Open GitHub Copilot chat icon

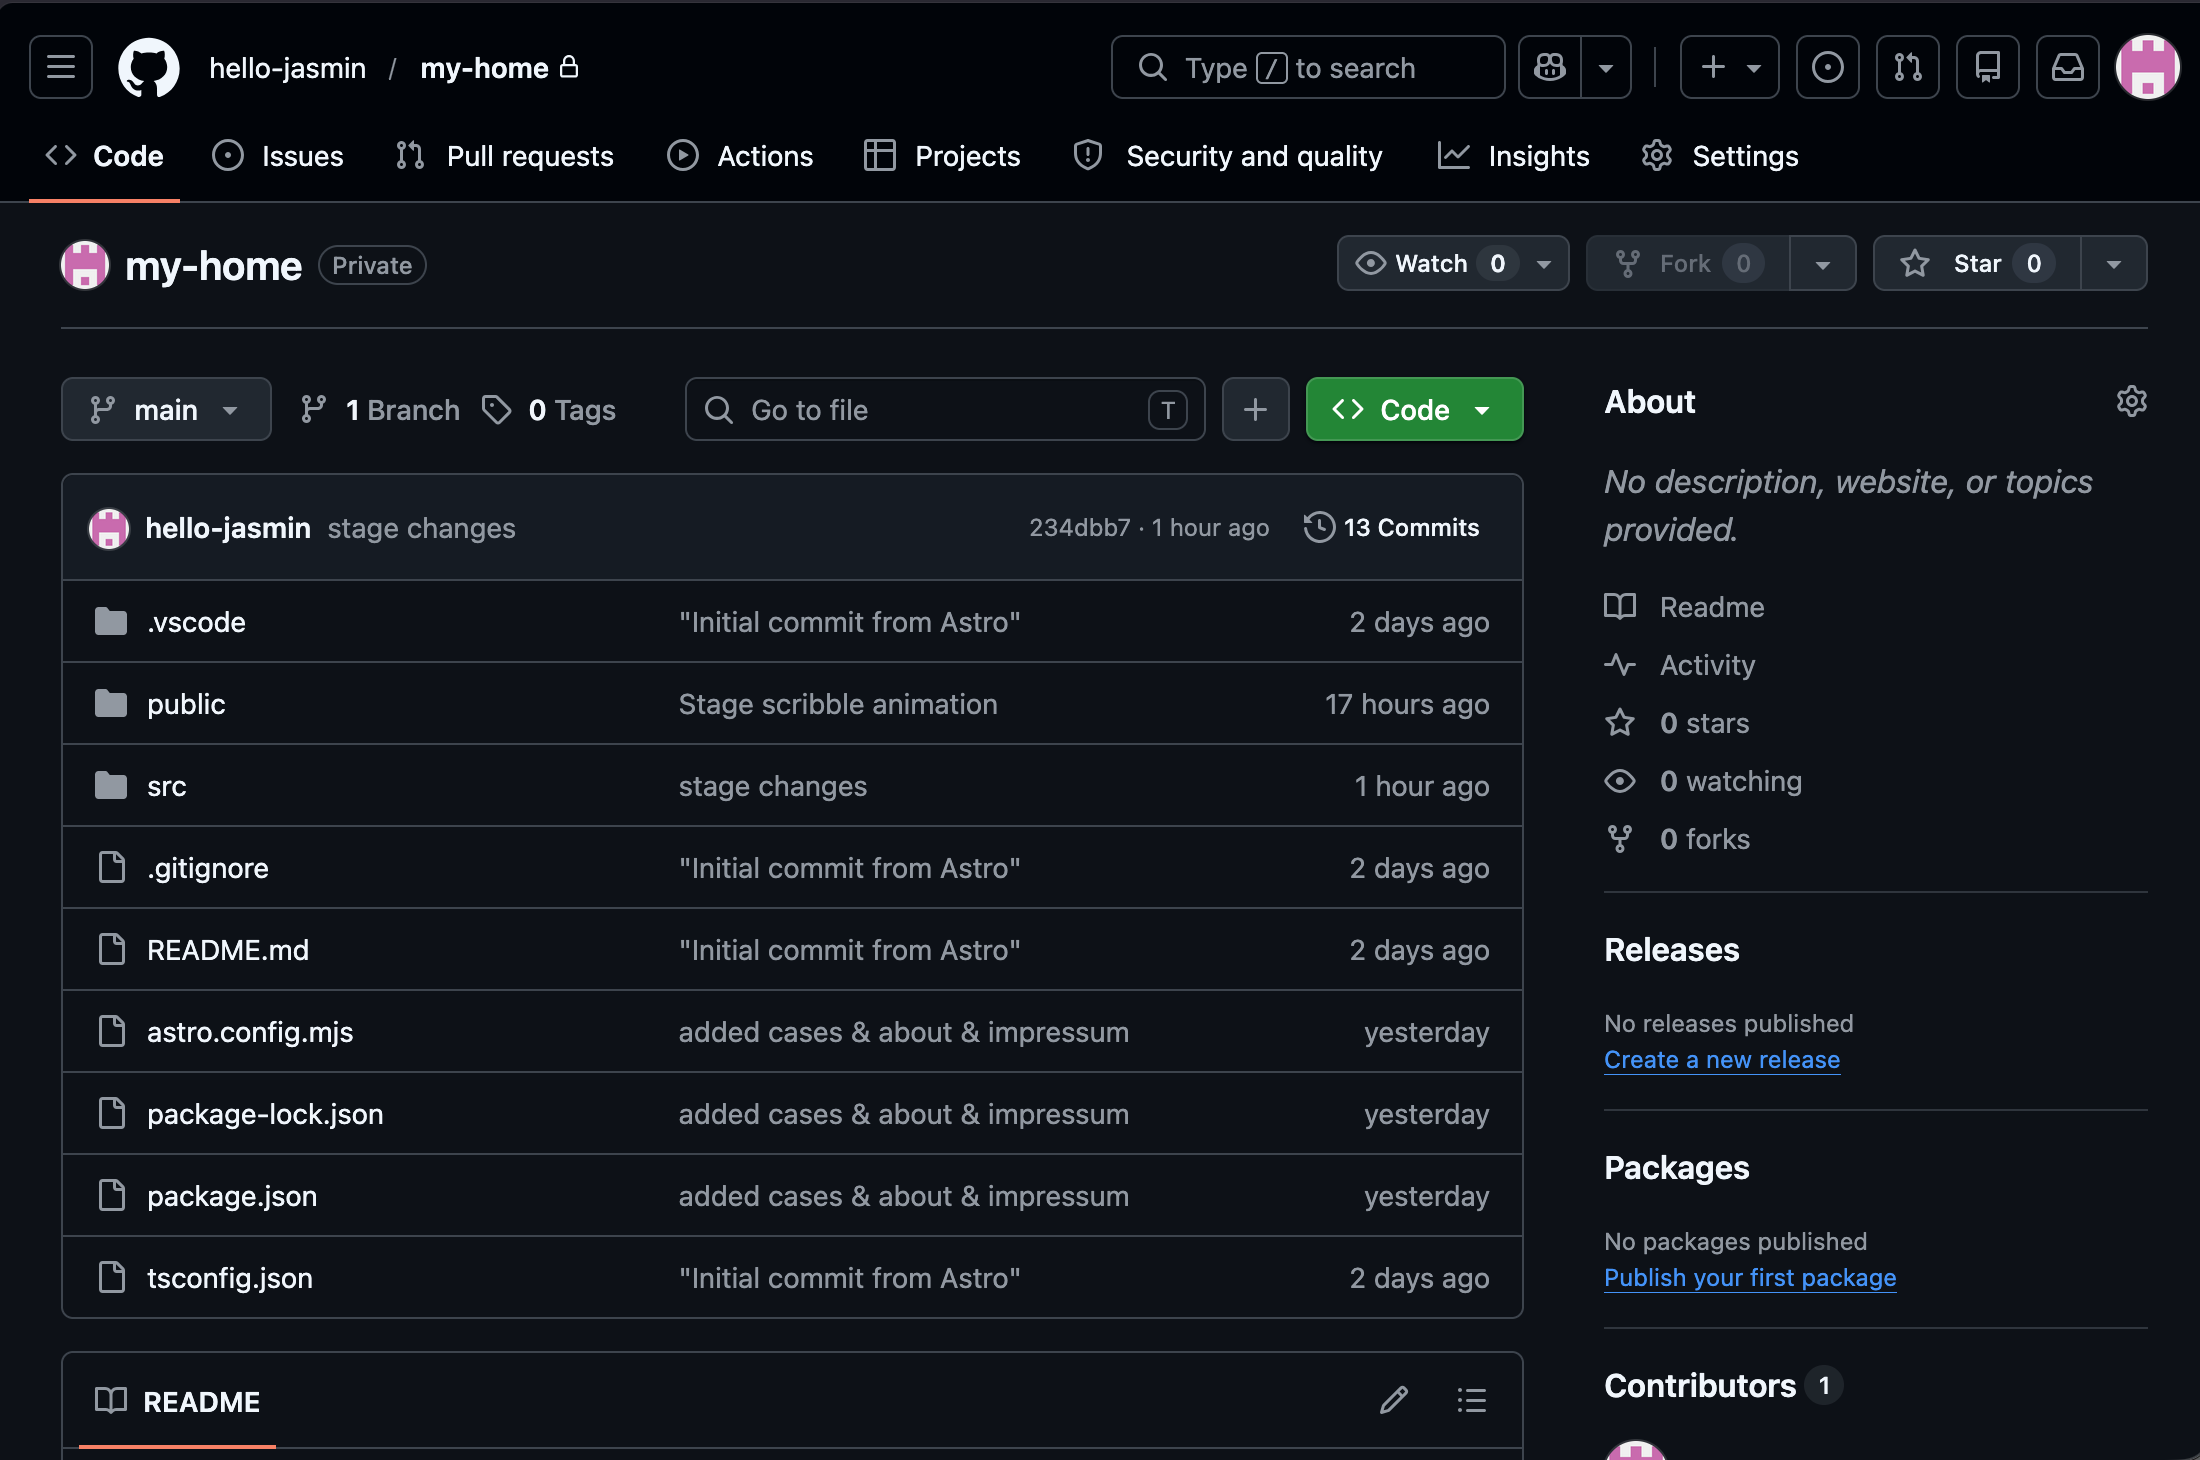(1550, 67)
